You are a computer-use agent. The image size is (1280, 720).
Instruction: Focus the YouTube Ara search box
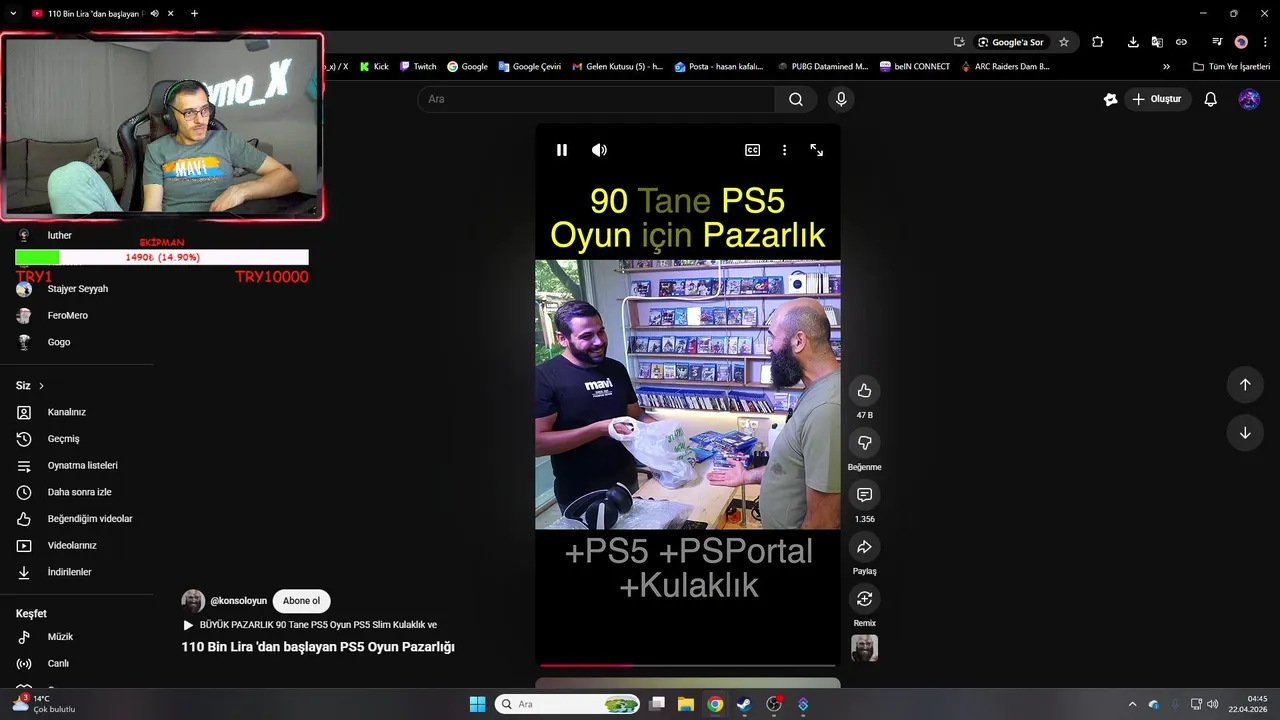(596, 99)
